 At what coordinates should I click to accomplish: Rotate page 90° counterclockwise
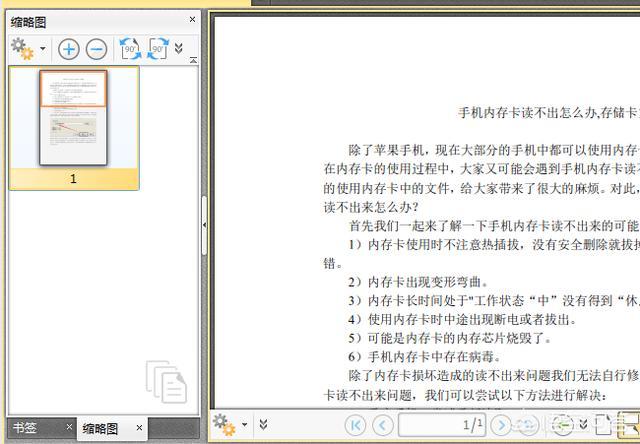(x=130, y=48)
